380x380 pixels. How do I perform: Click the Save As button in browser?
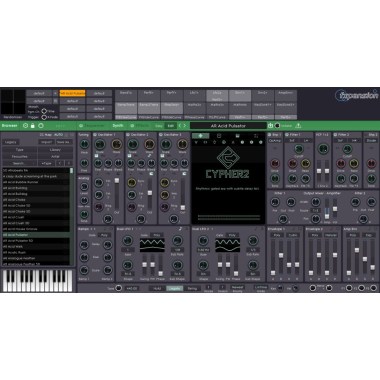pyautogui.click(x=63, y=142)
